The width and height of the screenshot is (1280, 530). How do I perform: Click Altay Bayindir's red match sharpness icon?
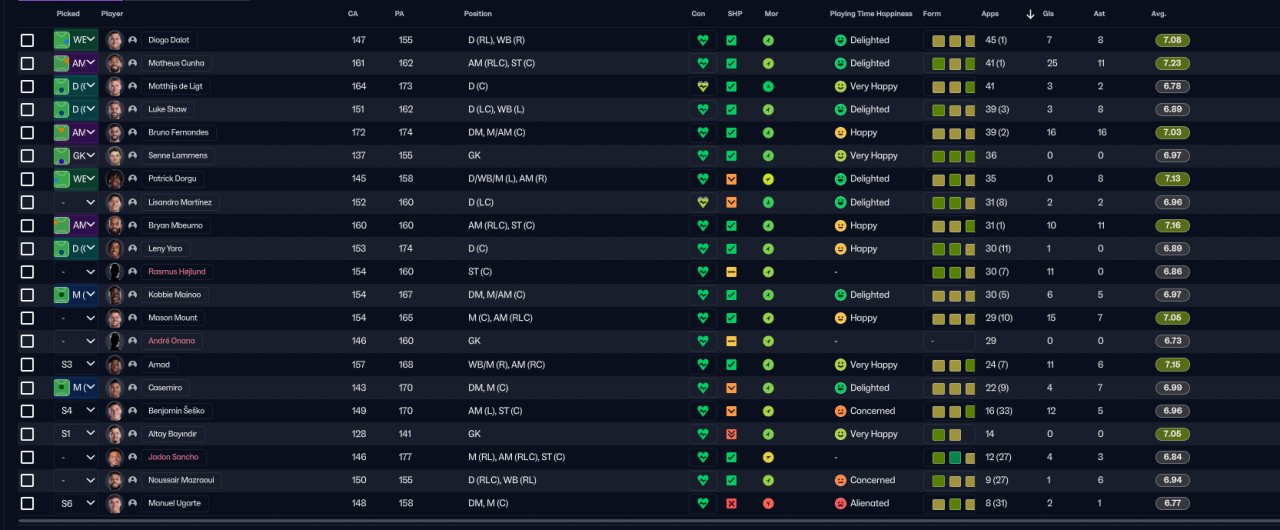pyautogui.click(x=731, y=434)
